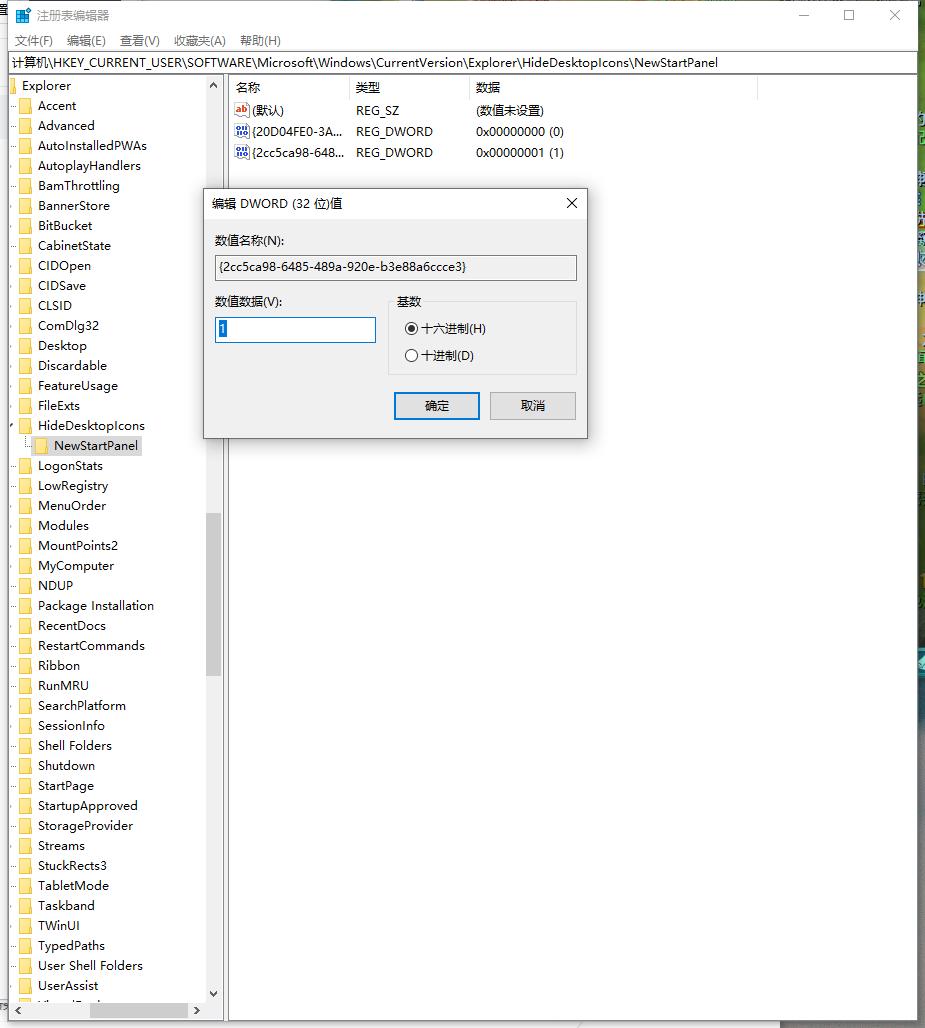Viewport: 925px width, 1028px height.
Task: Click the Shell Folders key folder icon
Action: click(x=26, y=746)
